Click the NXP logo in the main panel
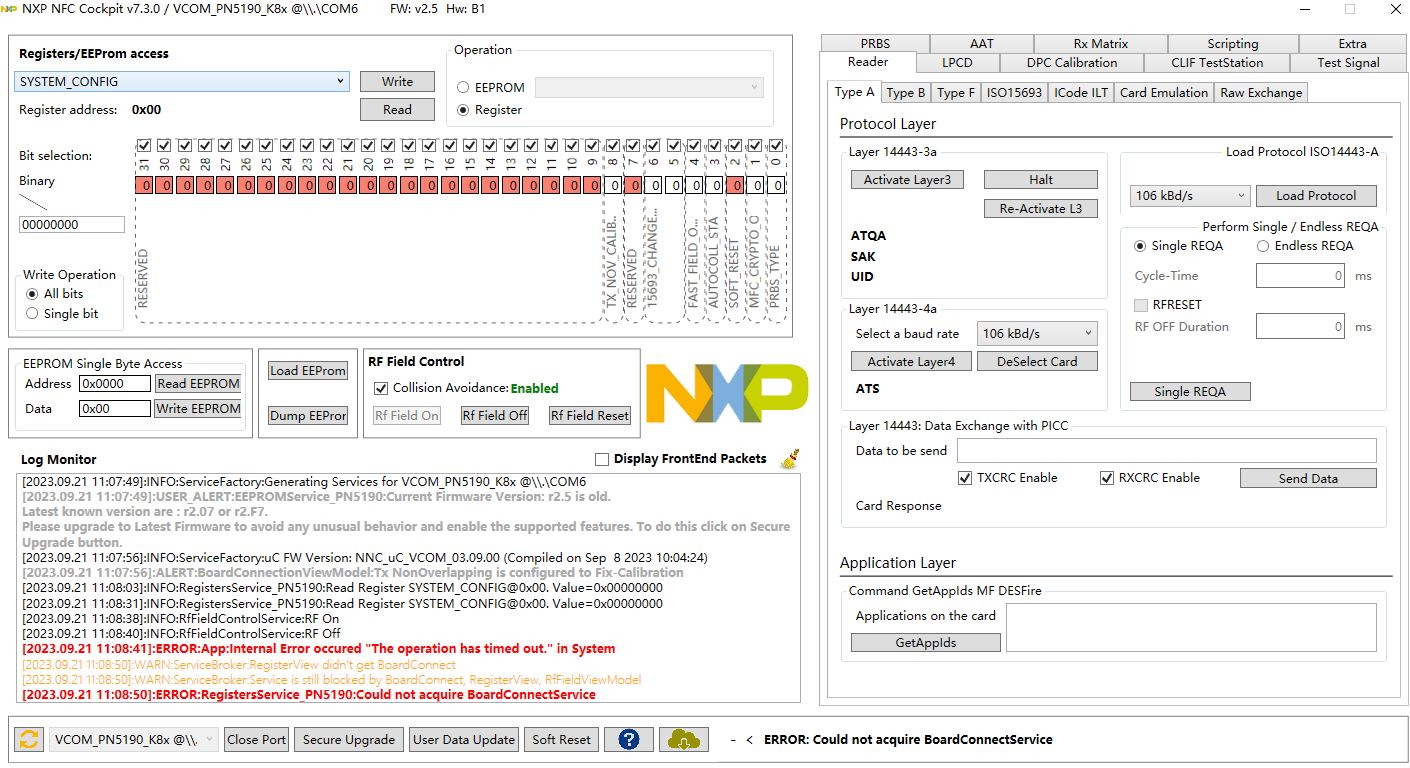The height and width of the screenshot is (768, 1410). [727, 392]
